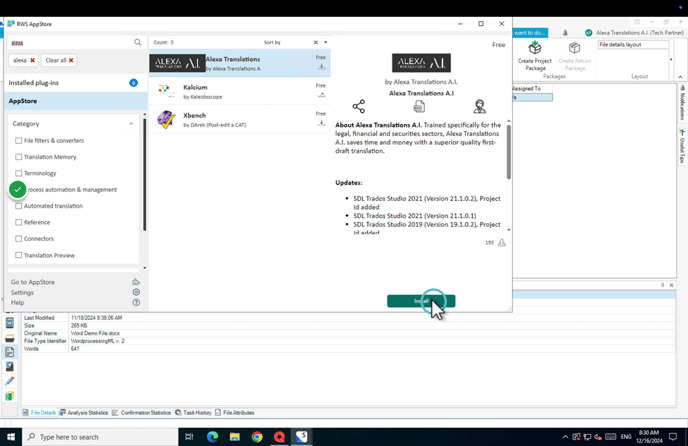Check the Connectors category

(18, 238)
